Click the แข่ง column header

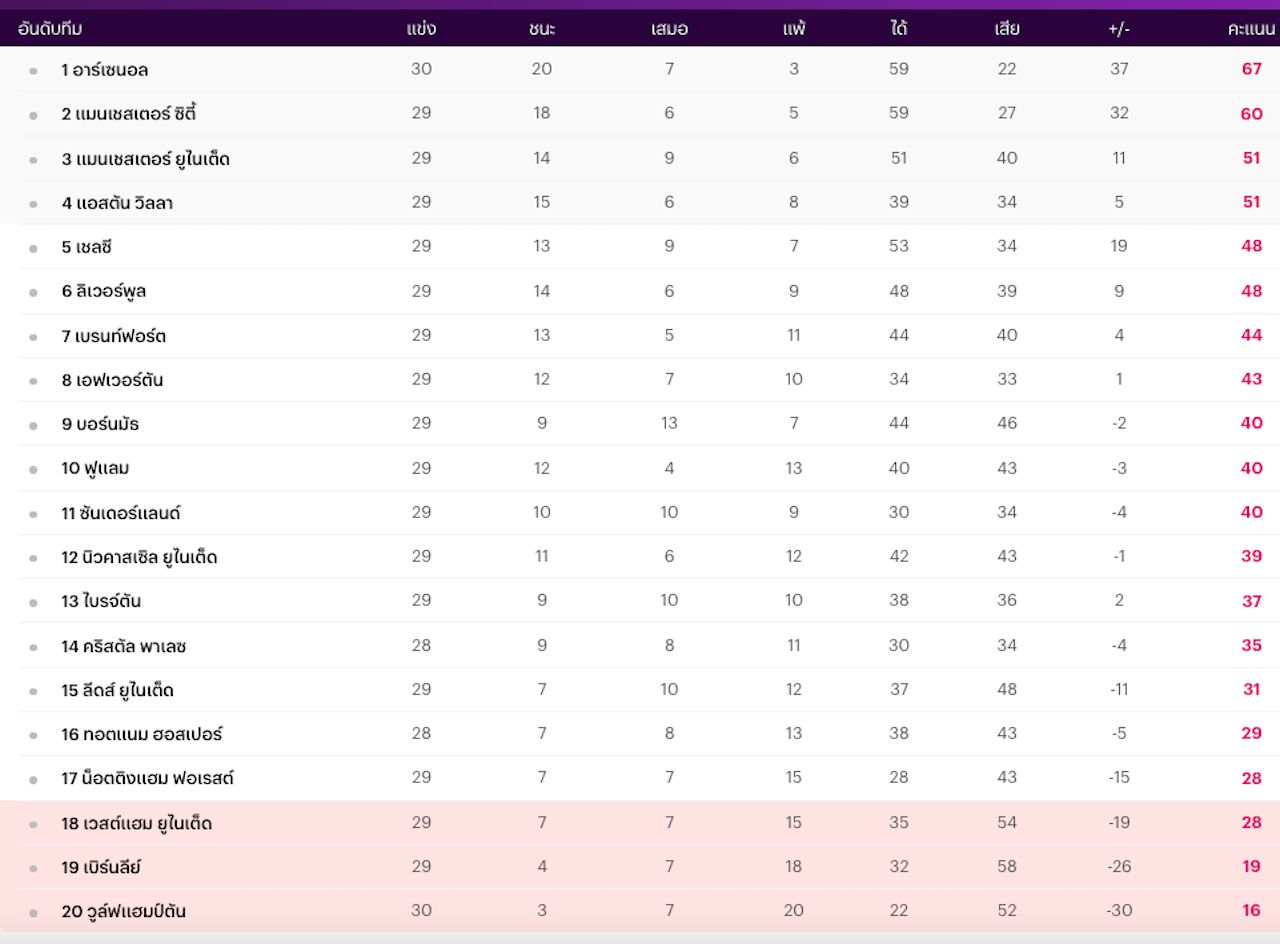tap(421, 29)
